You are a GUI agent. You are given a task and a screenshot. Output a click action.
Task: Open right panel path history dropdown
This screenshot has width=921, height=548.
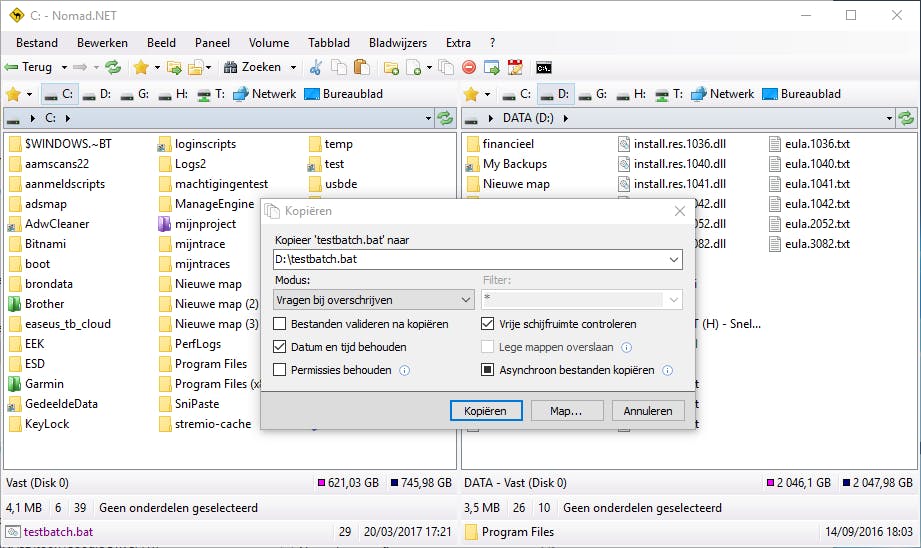(x=889, y=119)
